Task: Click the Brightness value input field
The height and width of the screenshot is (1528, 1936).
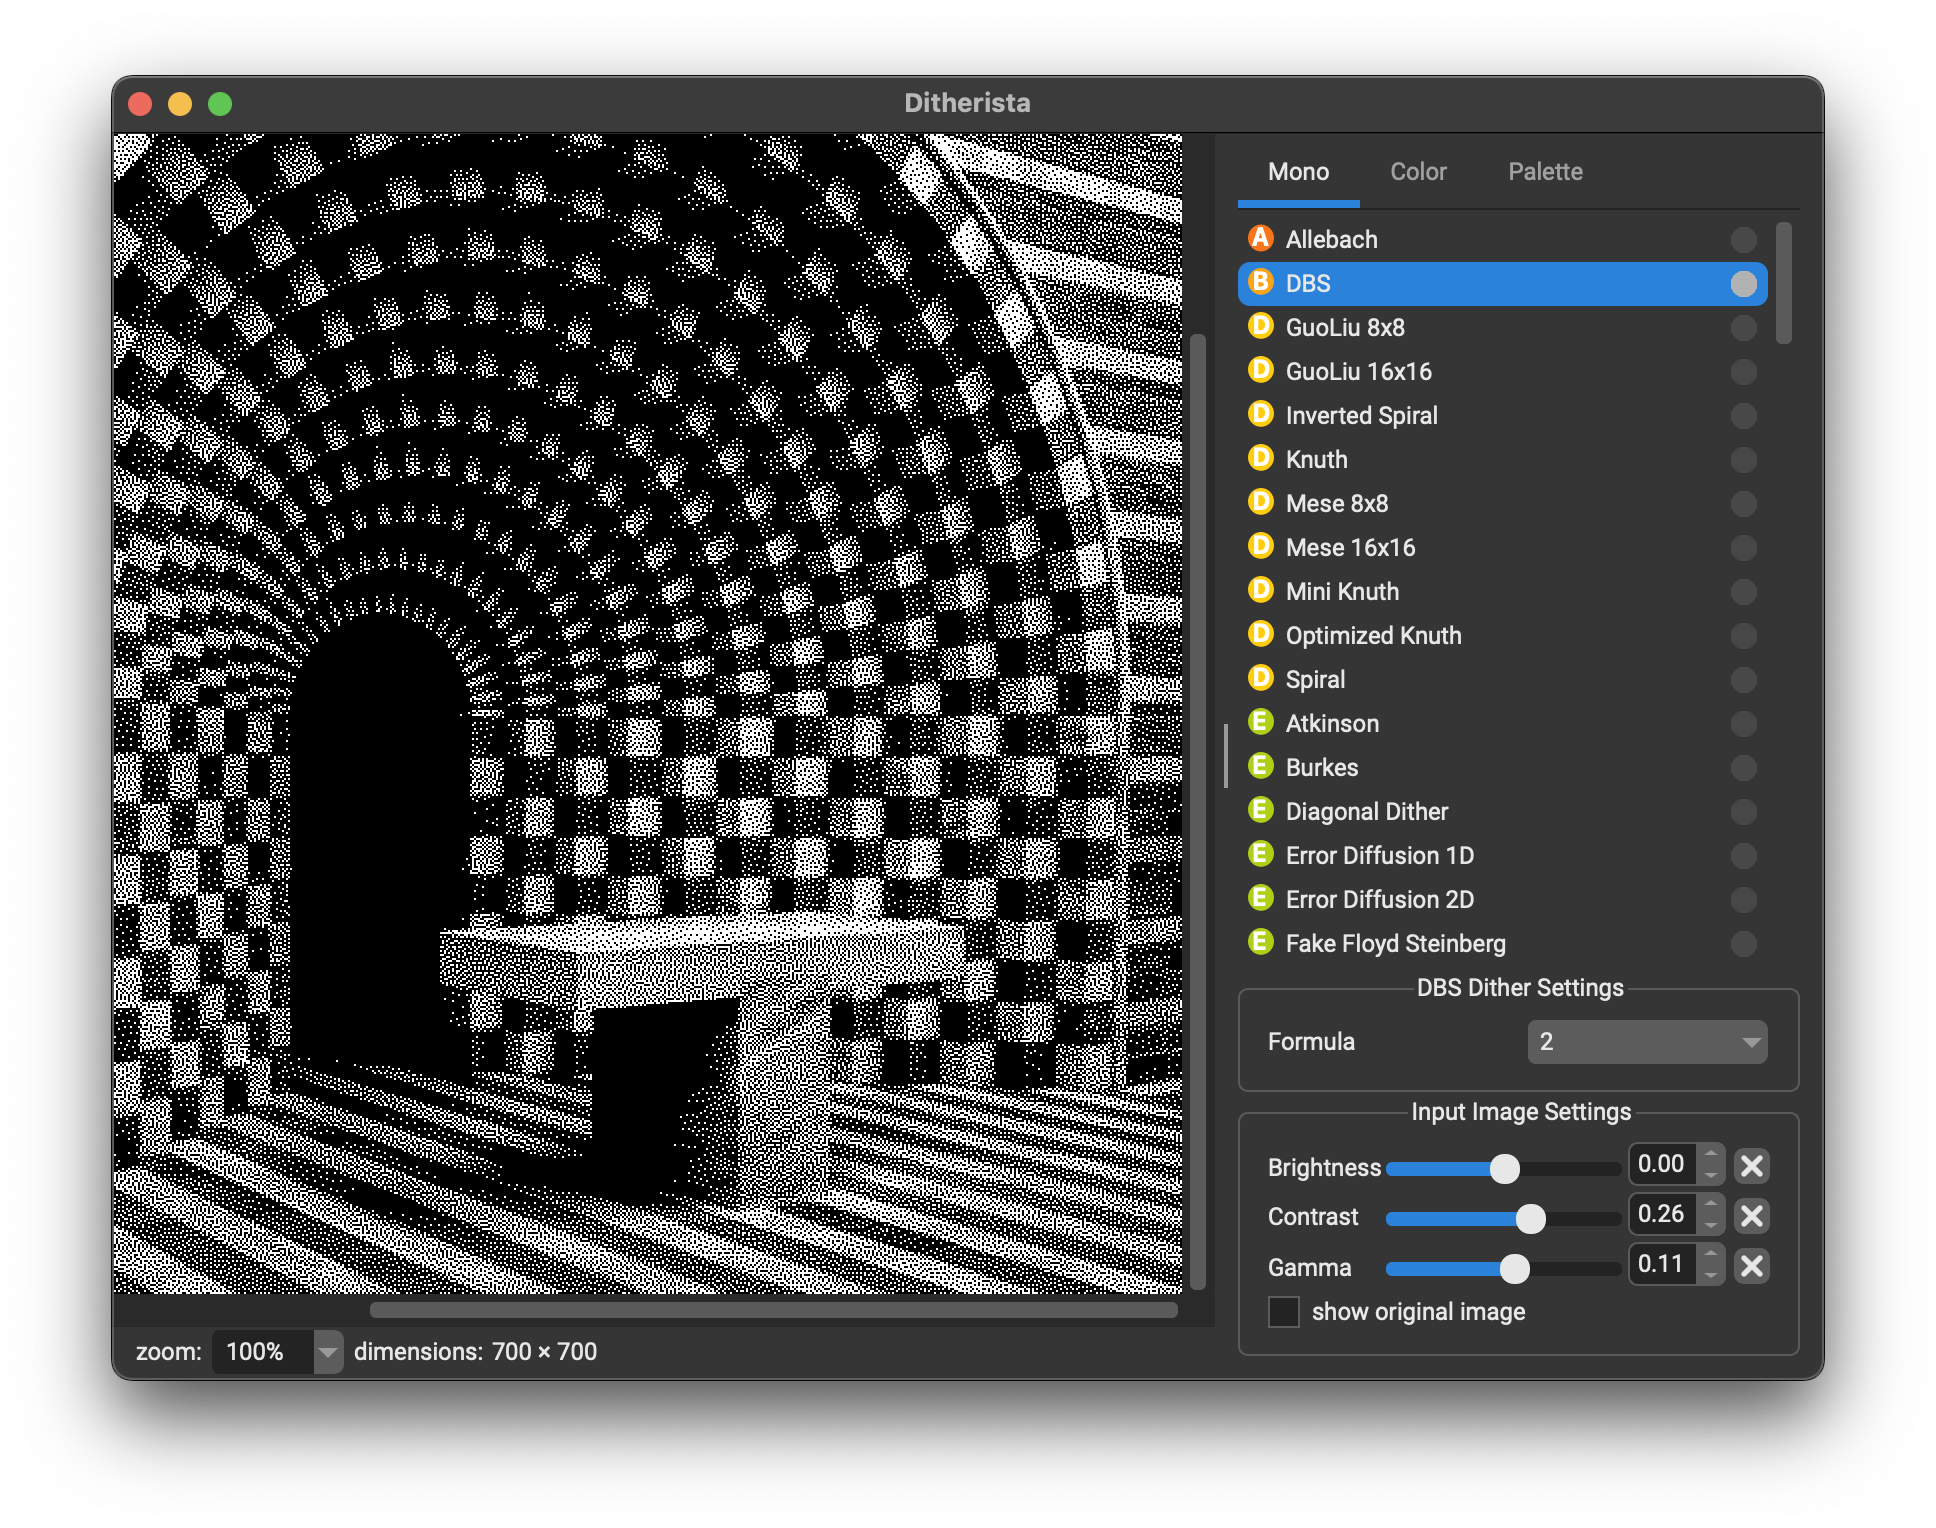Action: pyautogui.click(x=1662, y=1164)
